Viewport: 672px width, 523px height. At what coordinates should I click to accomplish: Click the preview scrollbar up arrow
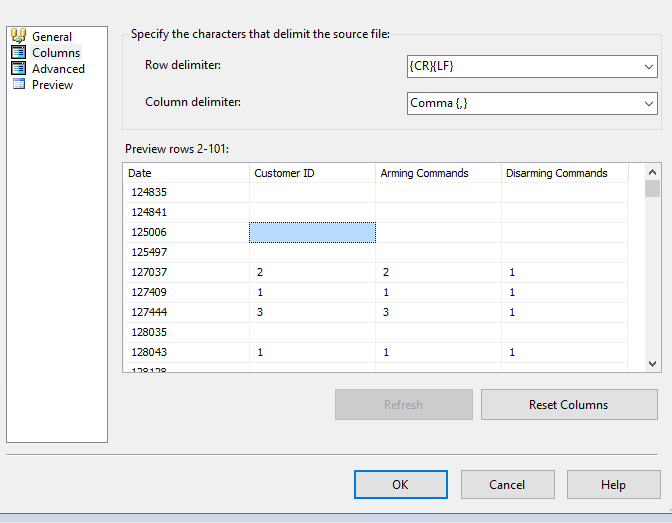click(x=652, y=172)
